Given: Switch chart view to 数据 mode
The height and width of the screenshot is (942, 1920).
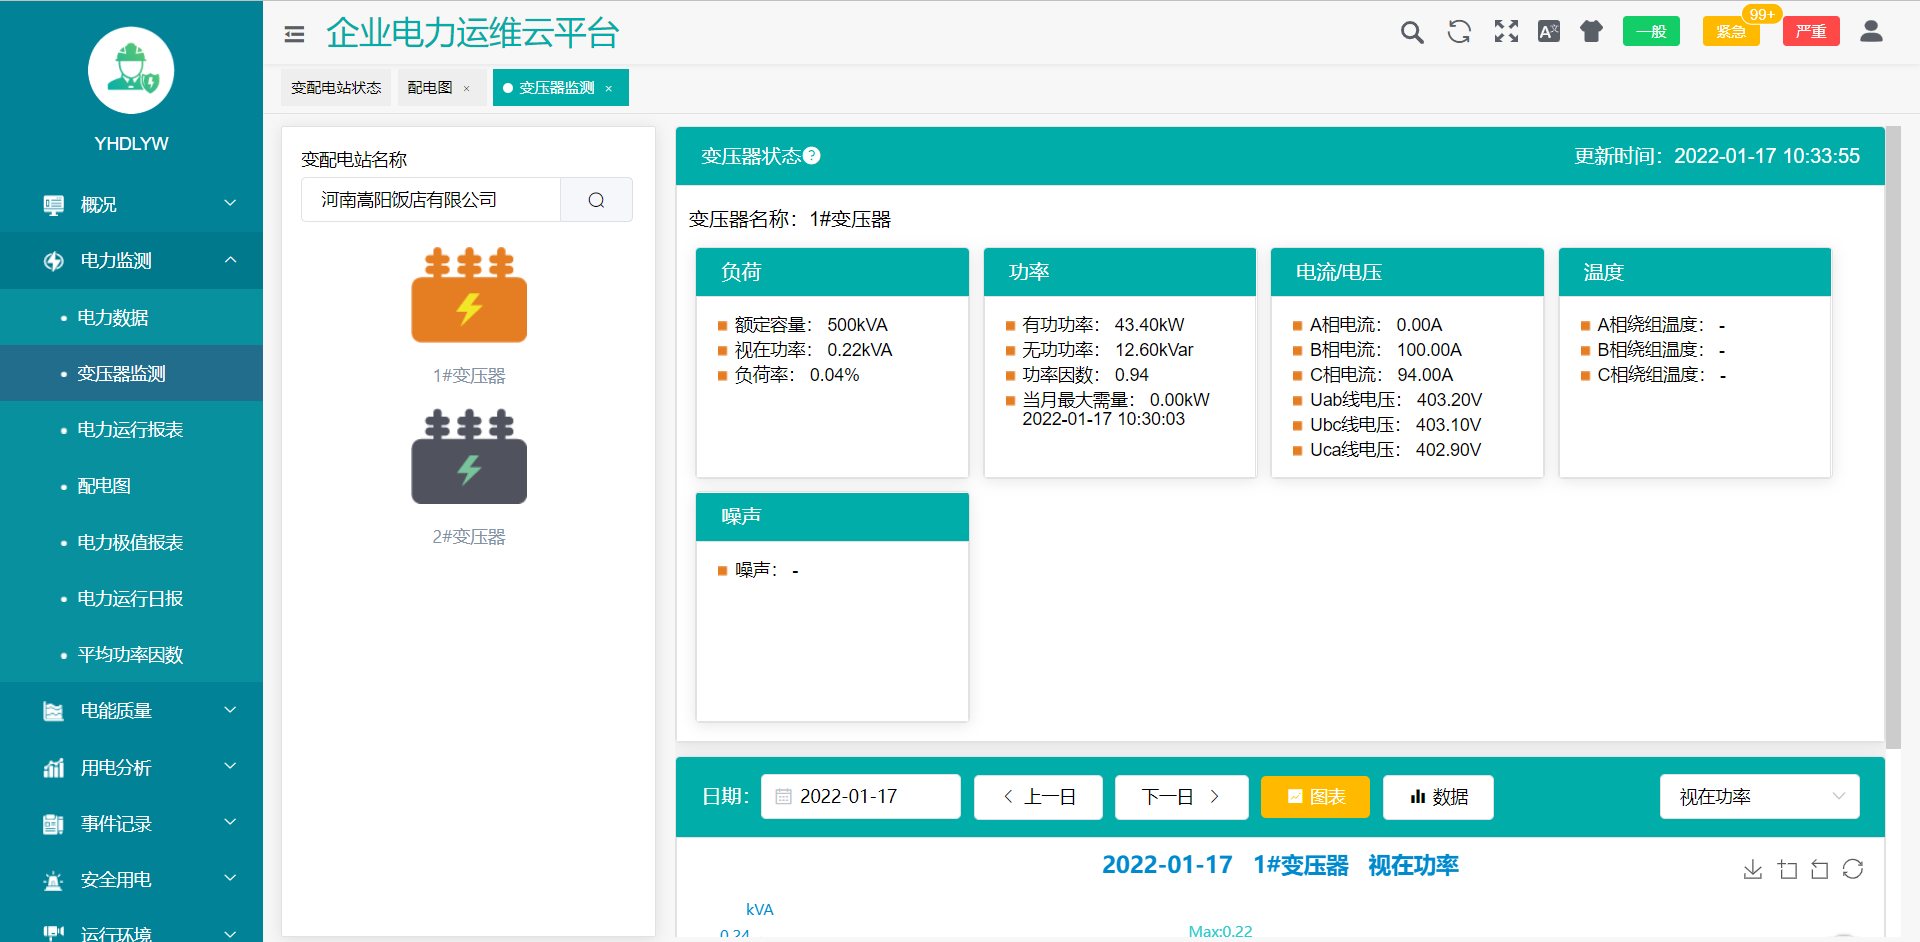Looking at the screenshot, I should (x=1438, y=797).
